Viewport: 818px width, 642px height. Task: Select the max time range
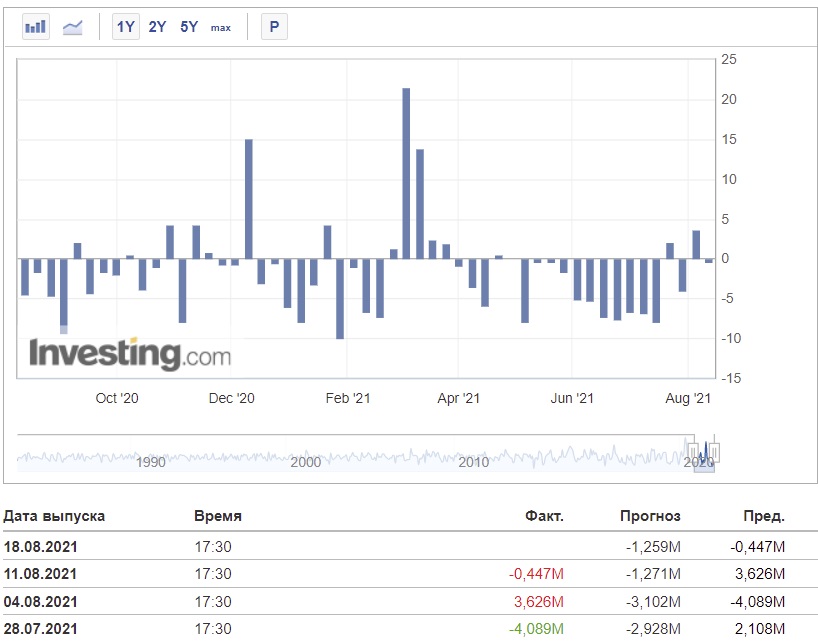click(x=221, y=28)
